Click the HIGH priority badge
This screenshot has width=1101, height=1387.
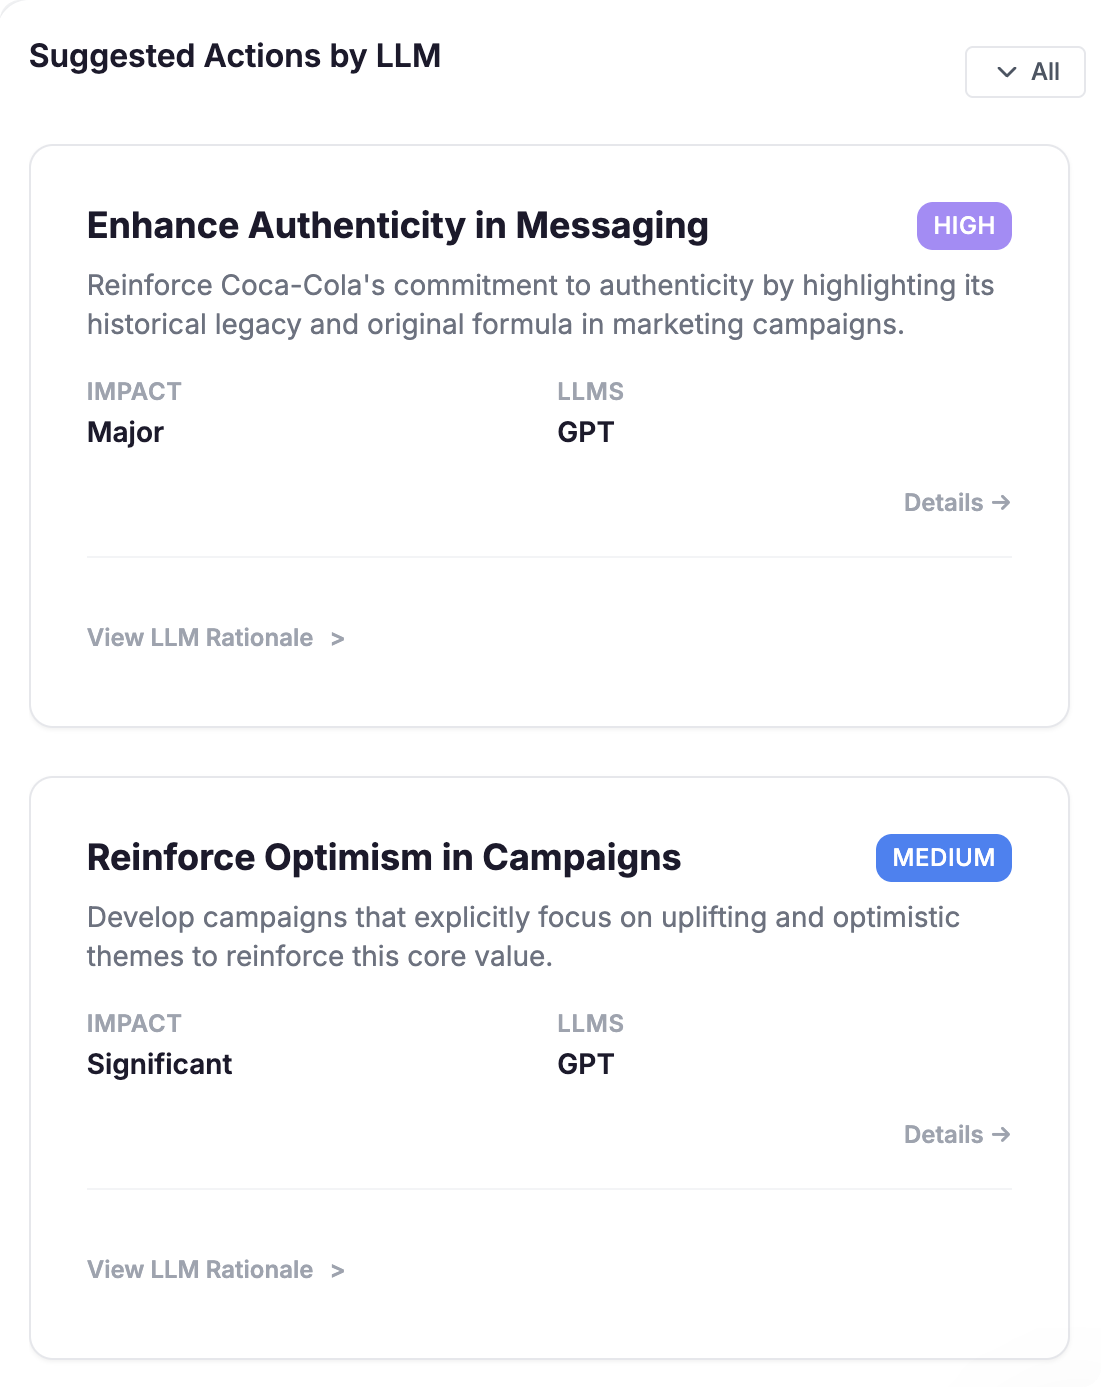pos(963,225)
